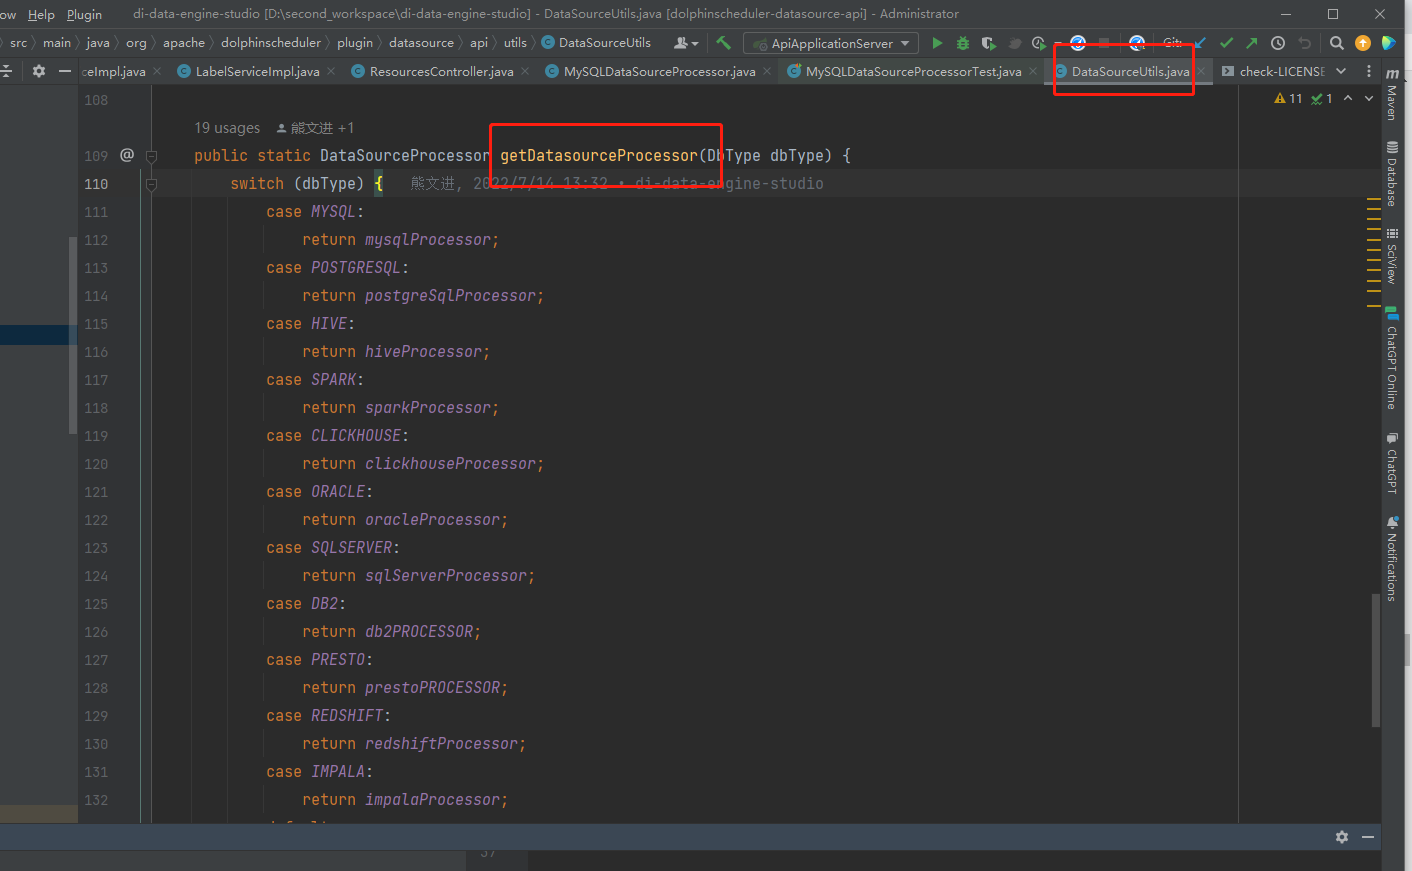
Task: Collapse method fold marker at line 109
Action: coord(151,156)
